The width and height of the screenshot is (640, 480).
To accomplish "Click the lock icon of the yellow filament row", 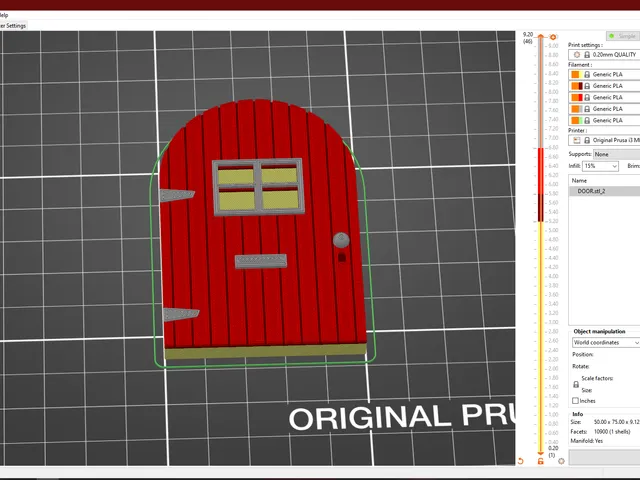I will [587, 74].
